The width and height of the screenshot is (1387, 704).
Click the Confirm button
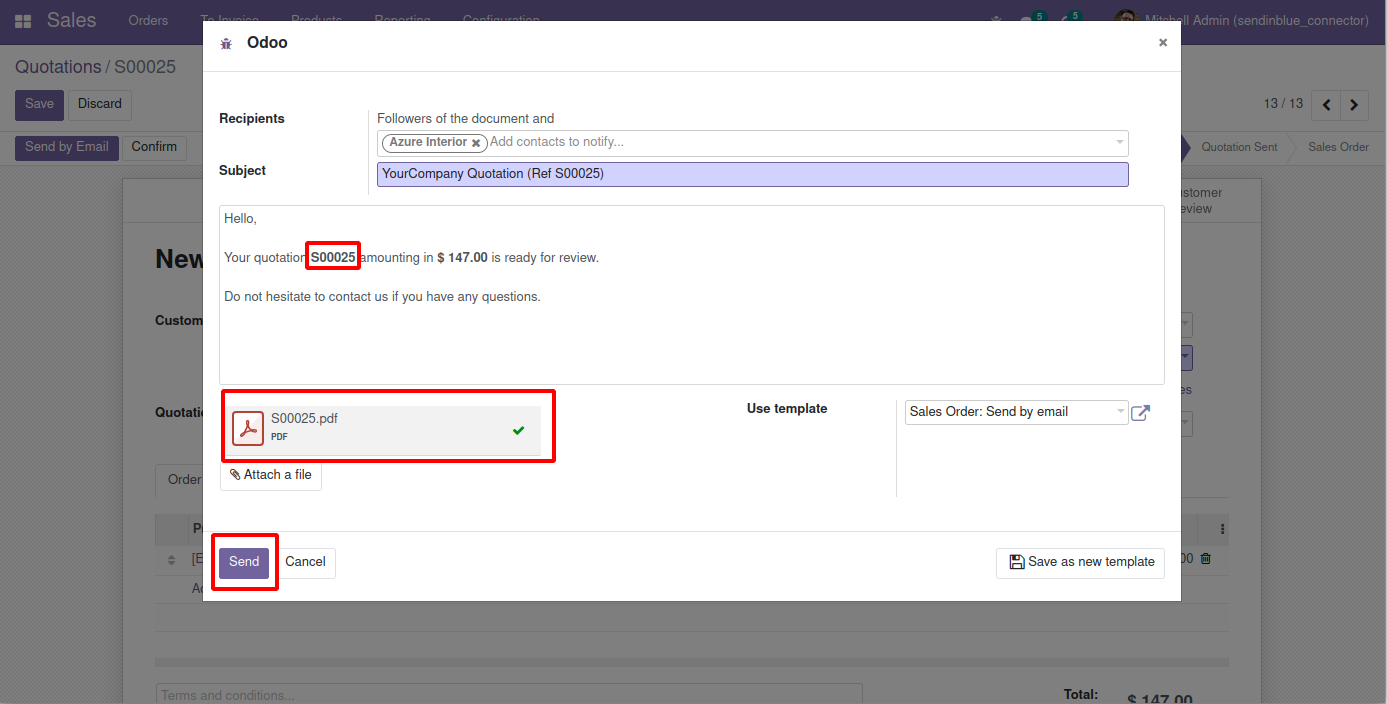(154, 147)
